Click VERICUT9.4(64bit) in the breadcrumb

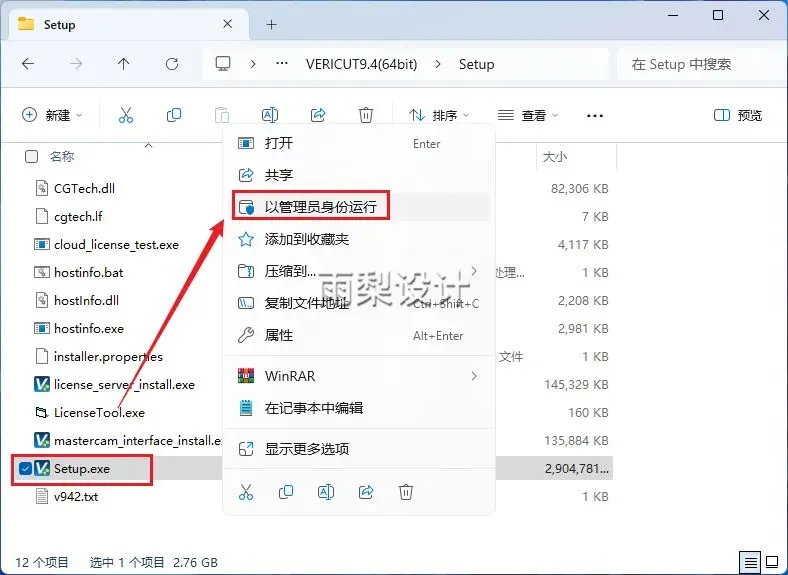point(361,64)
